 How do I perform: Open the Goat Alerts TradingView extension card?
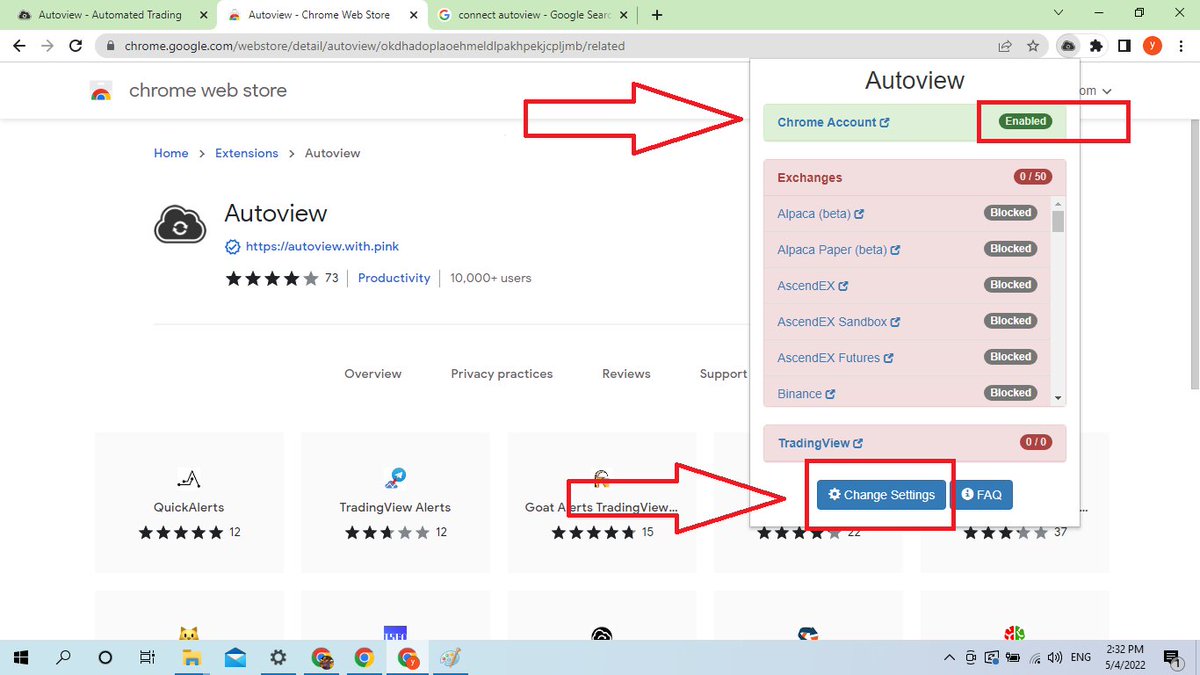click(602, 502)
